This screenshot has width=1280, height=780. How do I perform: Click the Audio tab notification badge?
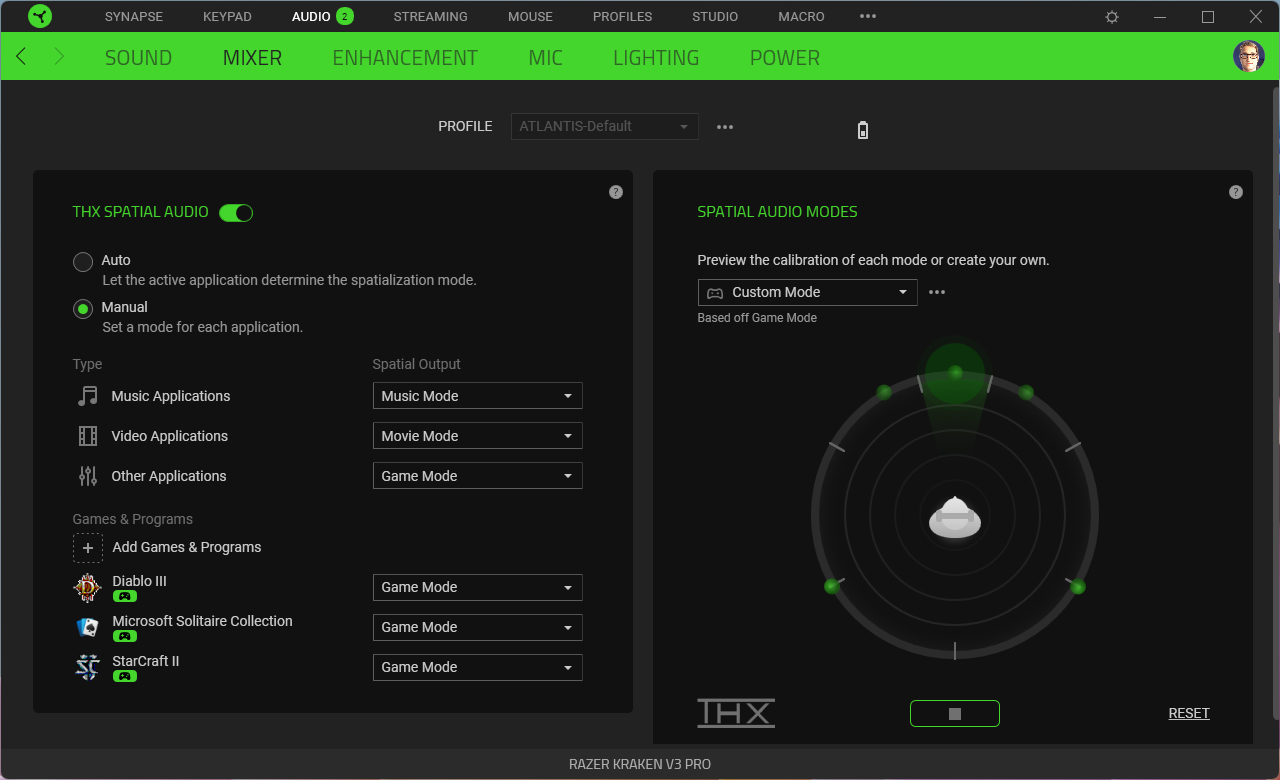coord(345,16)
